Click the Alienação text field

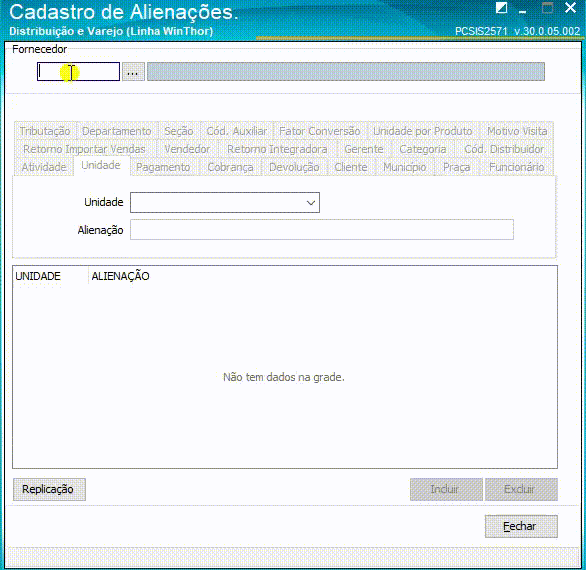point(322,229)
